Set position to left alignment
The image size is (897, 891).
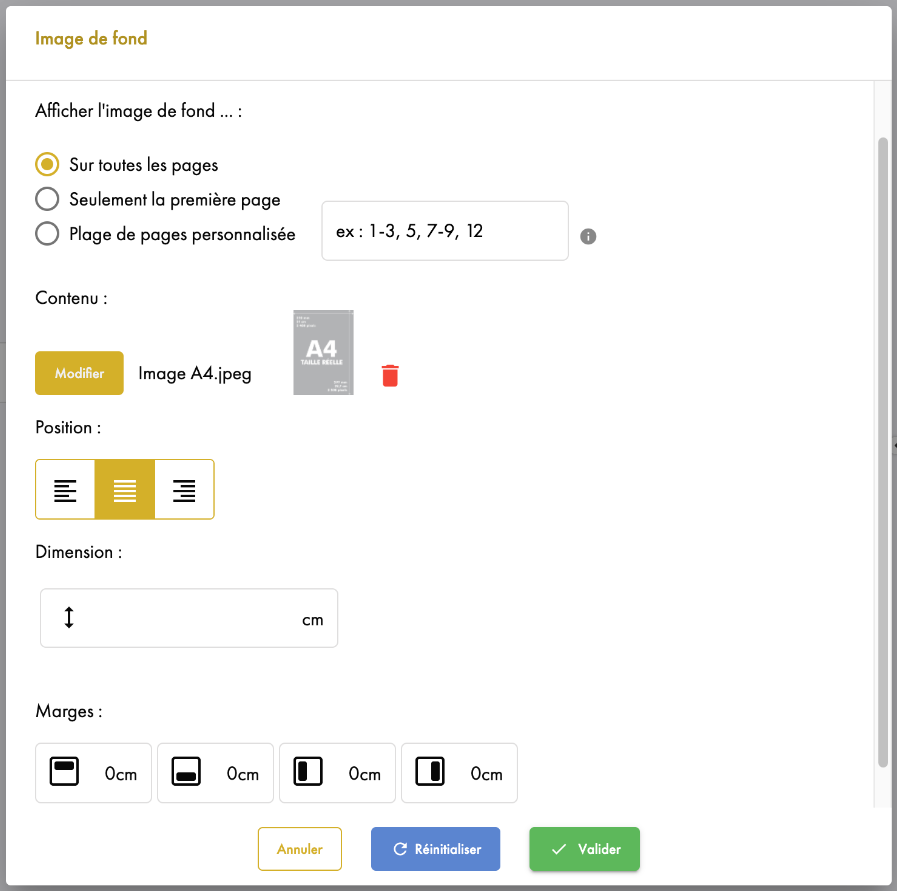(x=65, y=490)
